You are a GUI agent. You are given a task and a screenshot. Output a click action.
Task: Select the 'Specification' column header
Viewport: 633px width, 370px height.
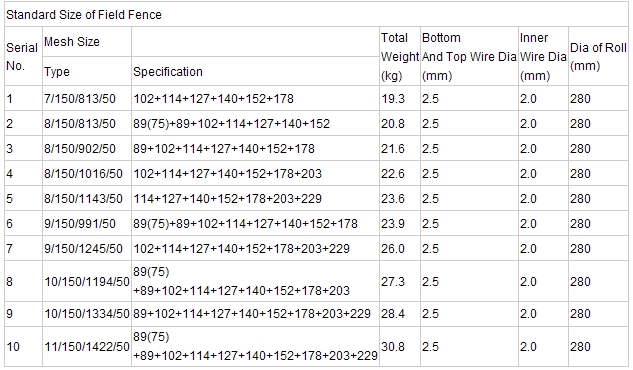(x=168, y=71)
